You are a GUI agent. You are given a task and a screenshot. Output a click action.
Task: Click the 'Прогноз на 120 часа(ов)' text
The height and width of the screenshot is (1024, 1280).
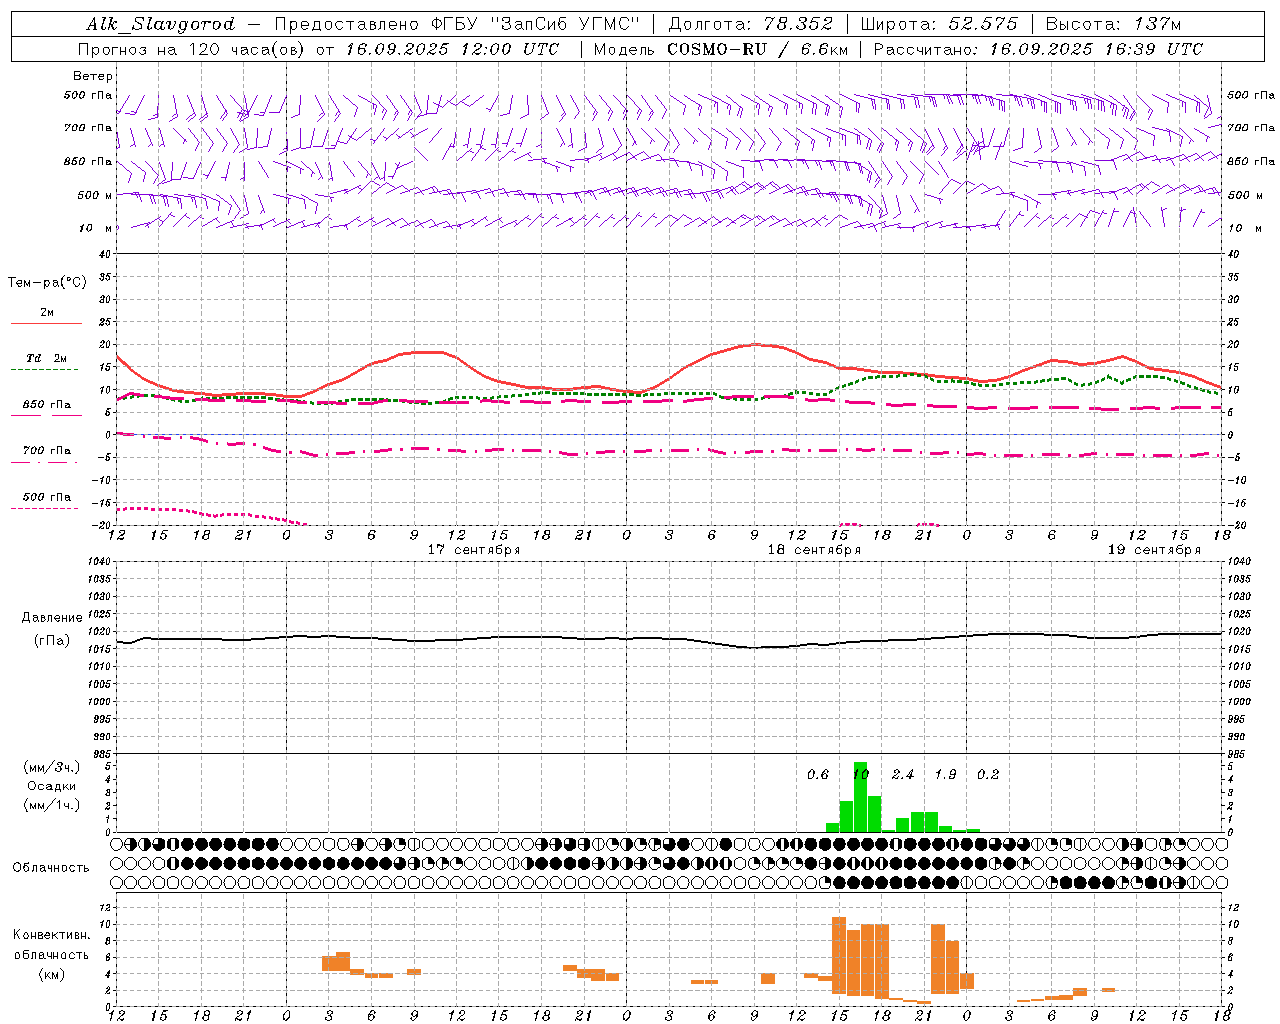pos(191,49)
